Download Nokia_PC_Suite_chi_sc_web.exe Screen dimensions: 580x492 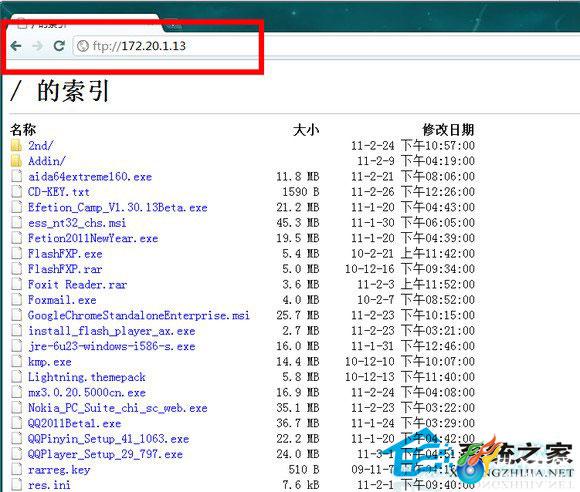(118, 408)
